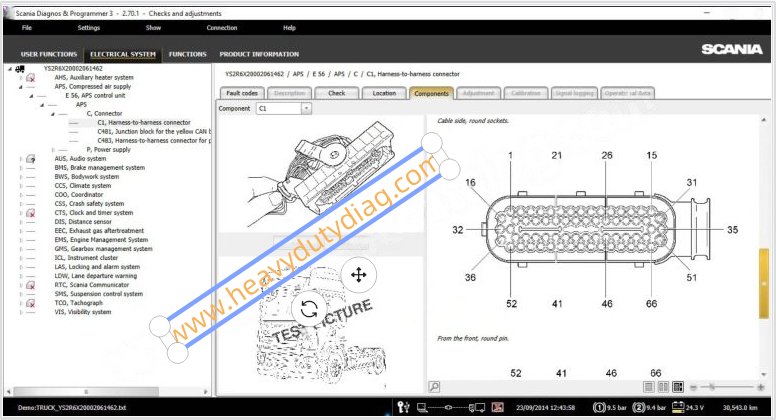Open the Fault codes tab
Screen dimensions: 776x420
click(x=242, y=93)
